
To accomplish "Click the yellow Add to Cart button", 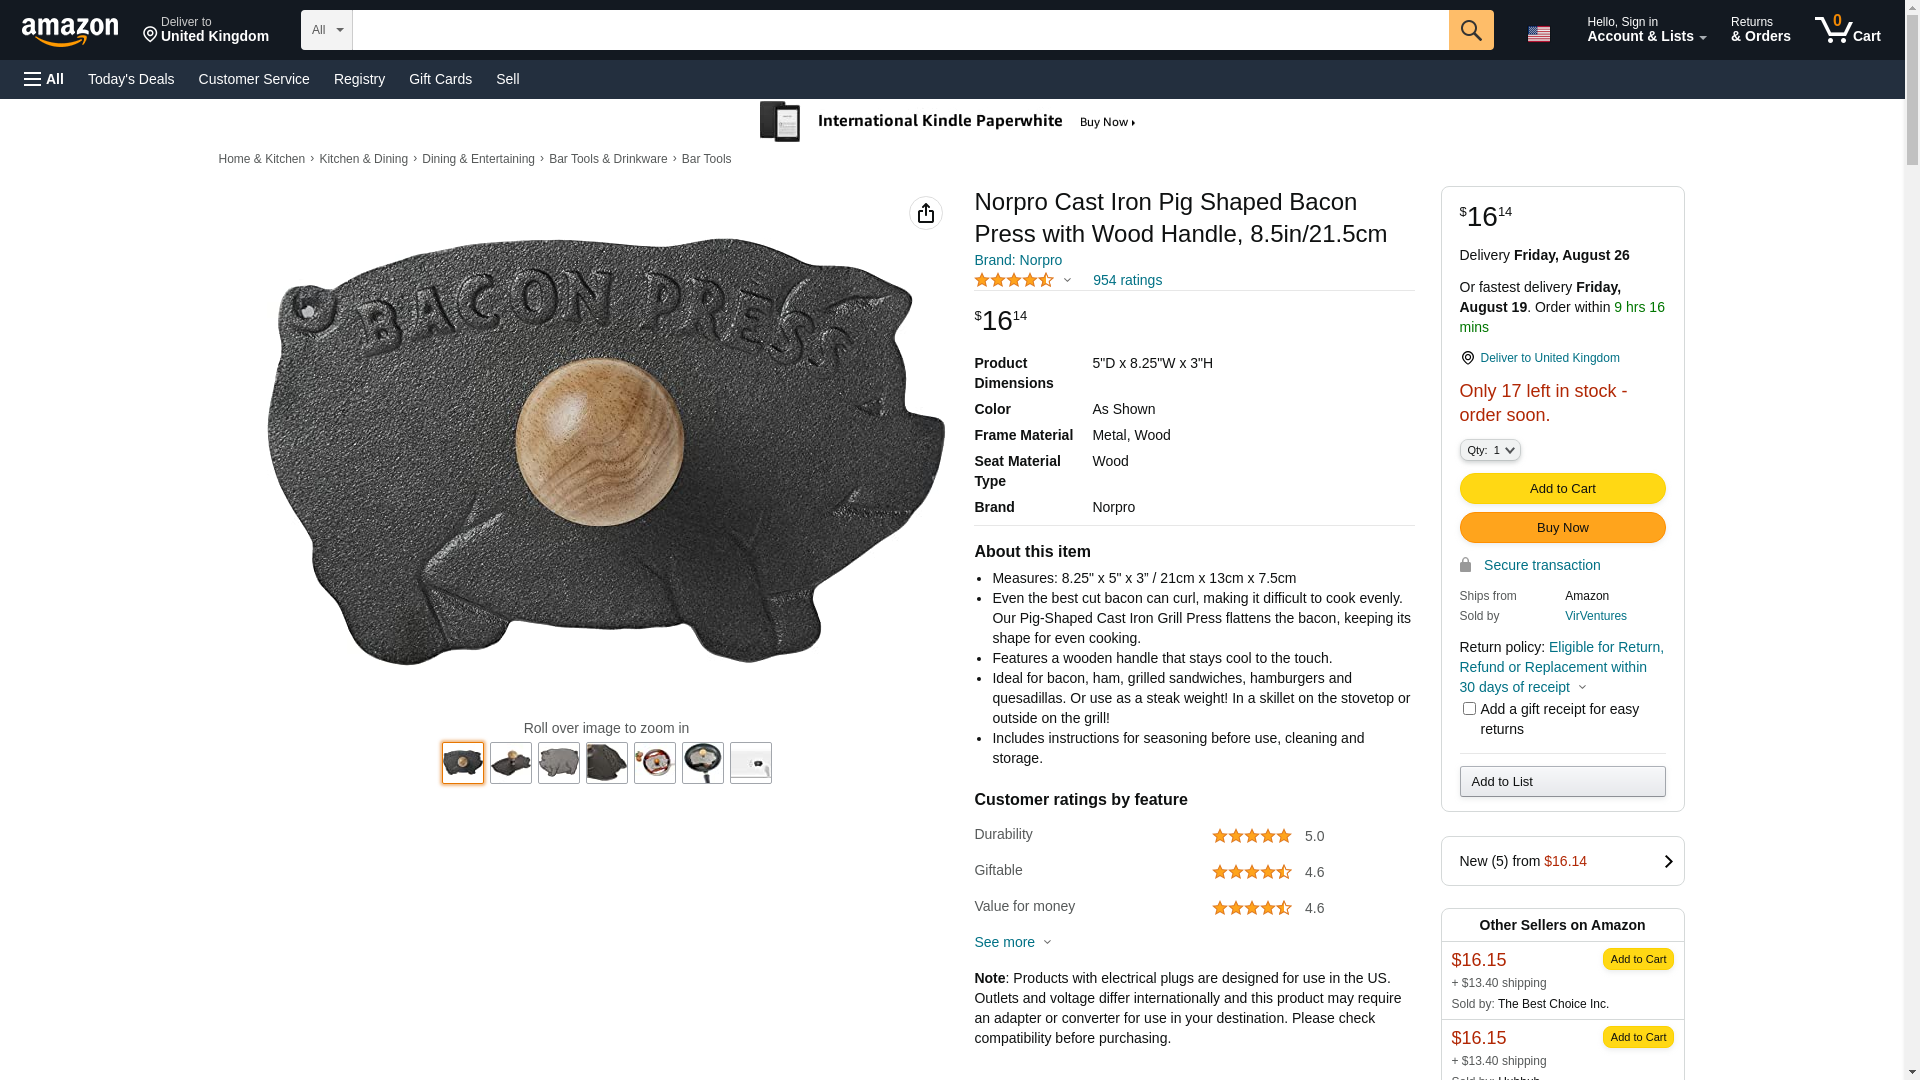I will pyautogui.click(x=1562, y=489).
